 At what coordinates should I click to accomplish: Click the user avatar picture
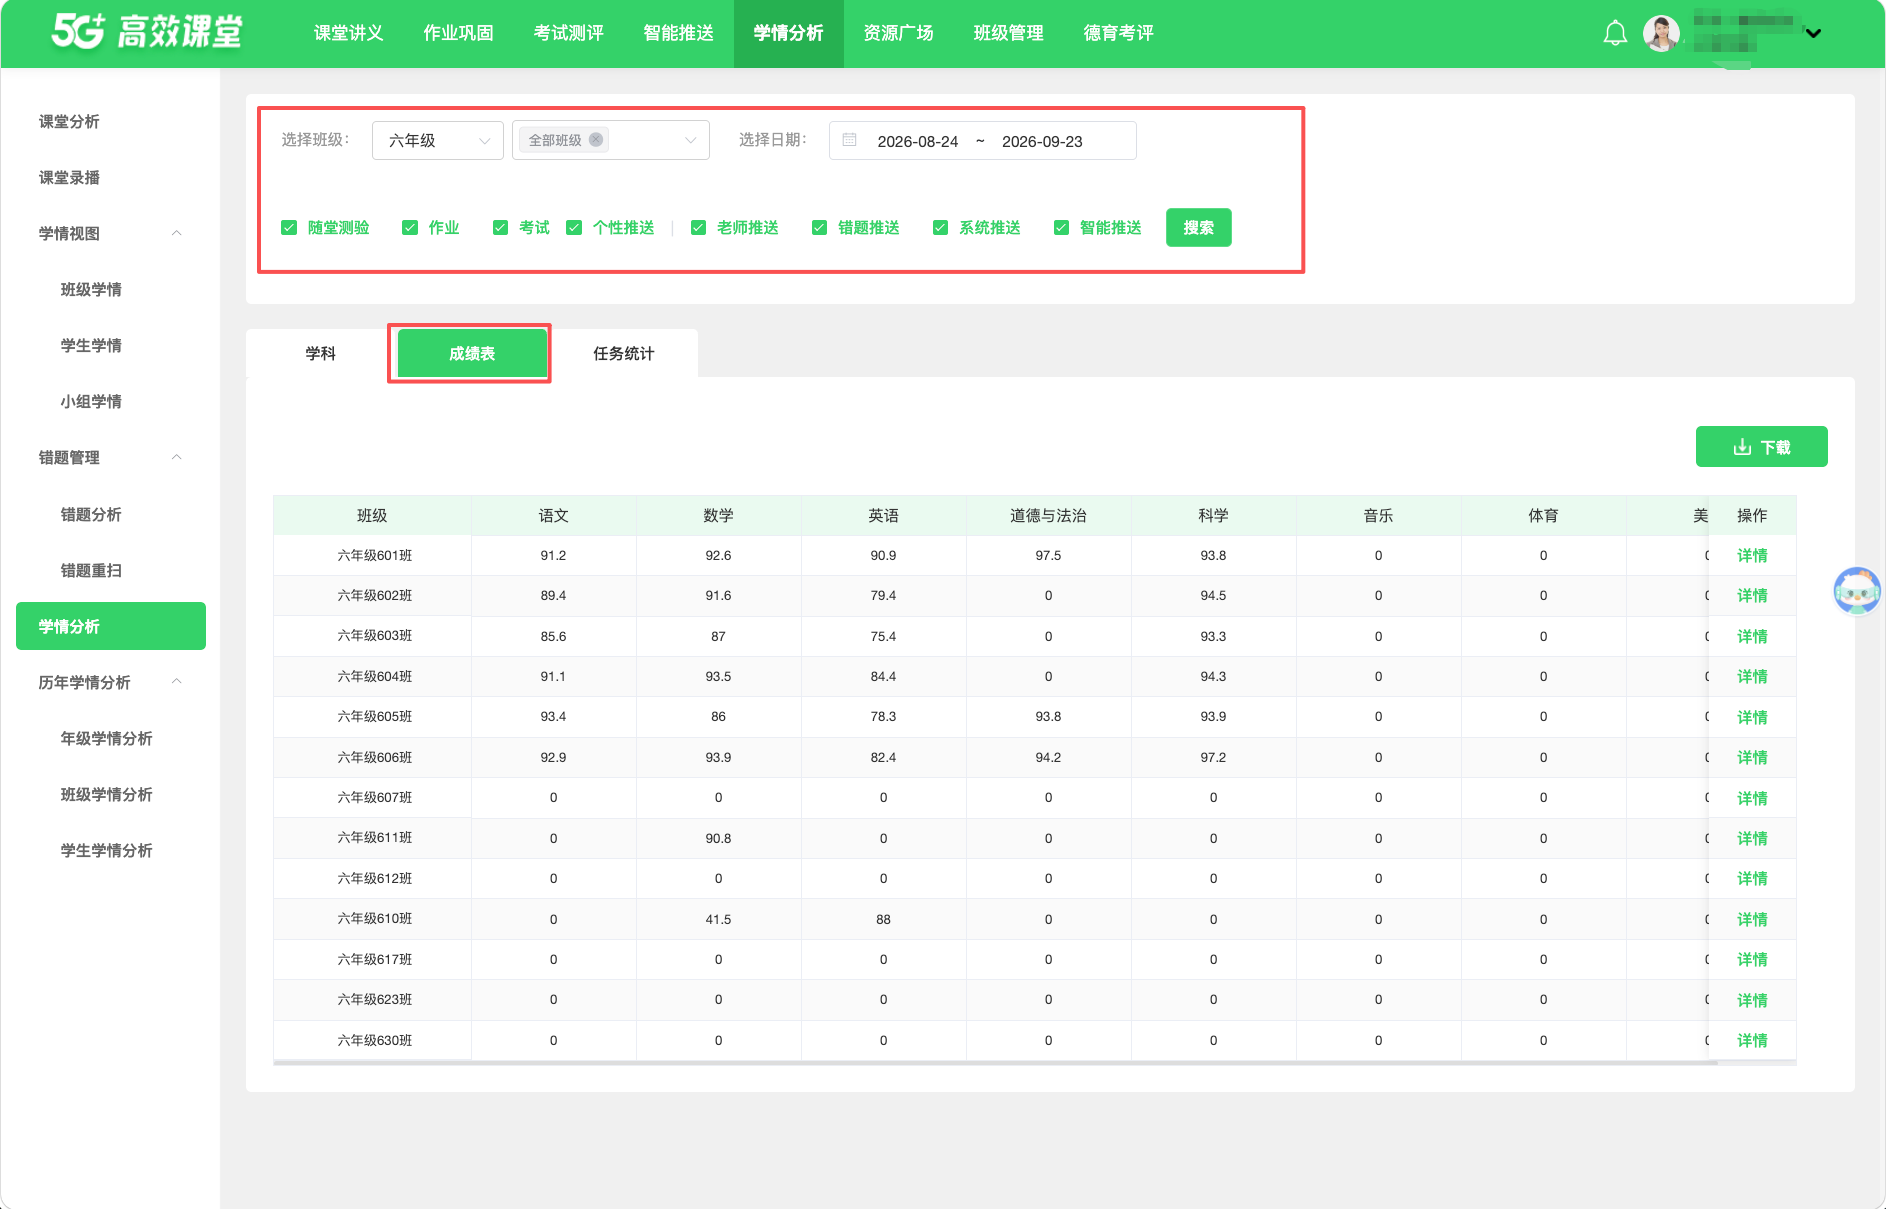pos(1661,33)
